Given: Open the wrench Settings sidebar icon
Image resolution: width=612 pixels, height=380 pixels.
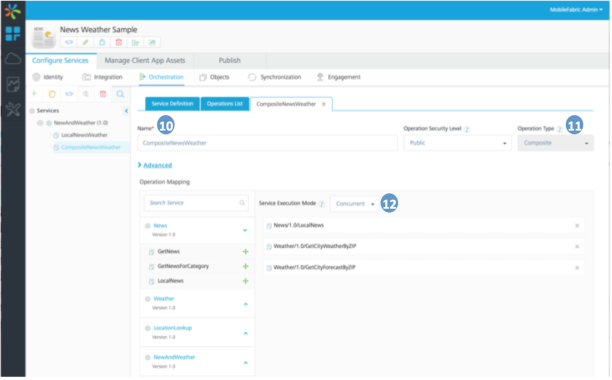Looking at the screenshot, I should click(x=13, y=110).
